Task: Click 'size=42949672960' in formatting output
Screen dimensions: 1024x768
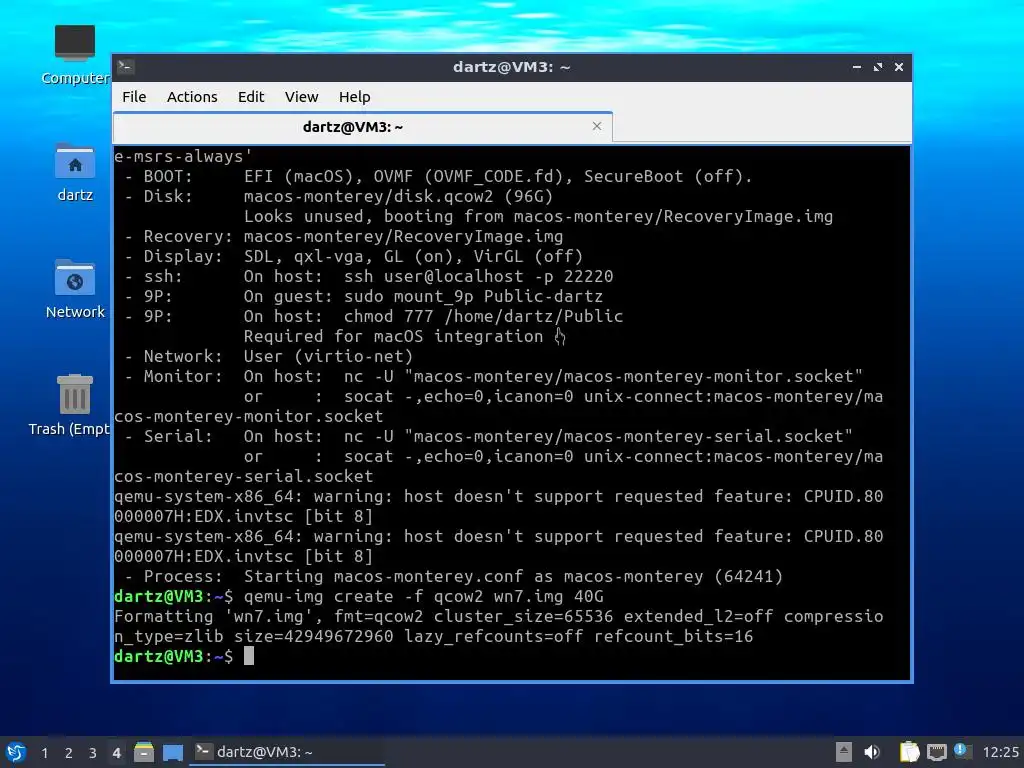Action: 313,636
